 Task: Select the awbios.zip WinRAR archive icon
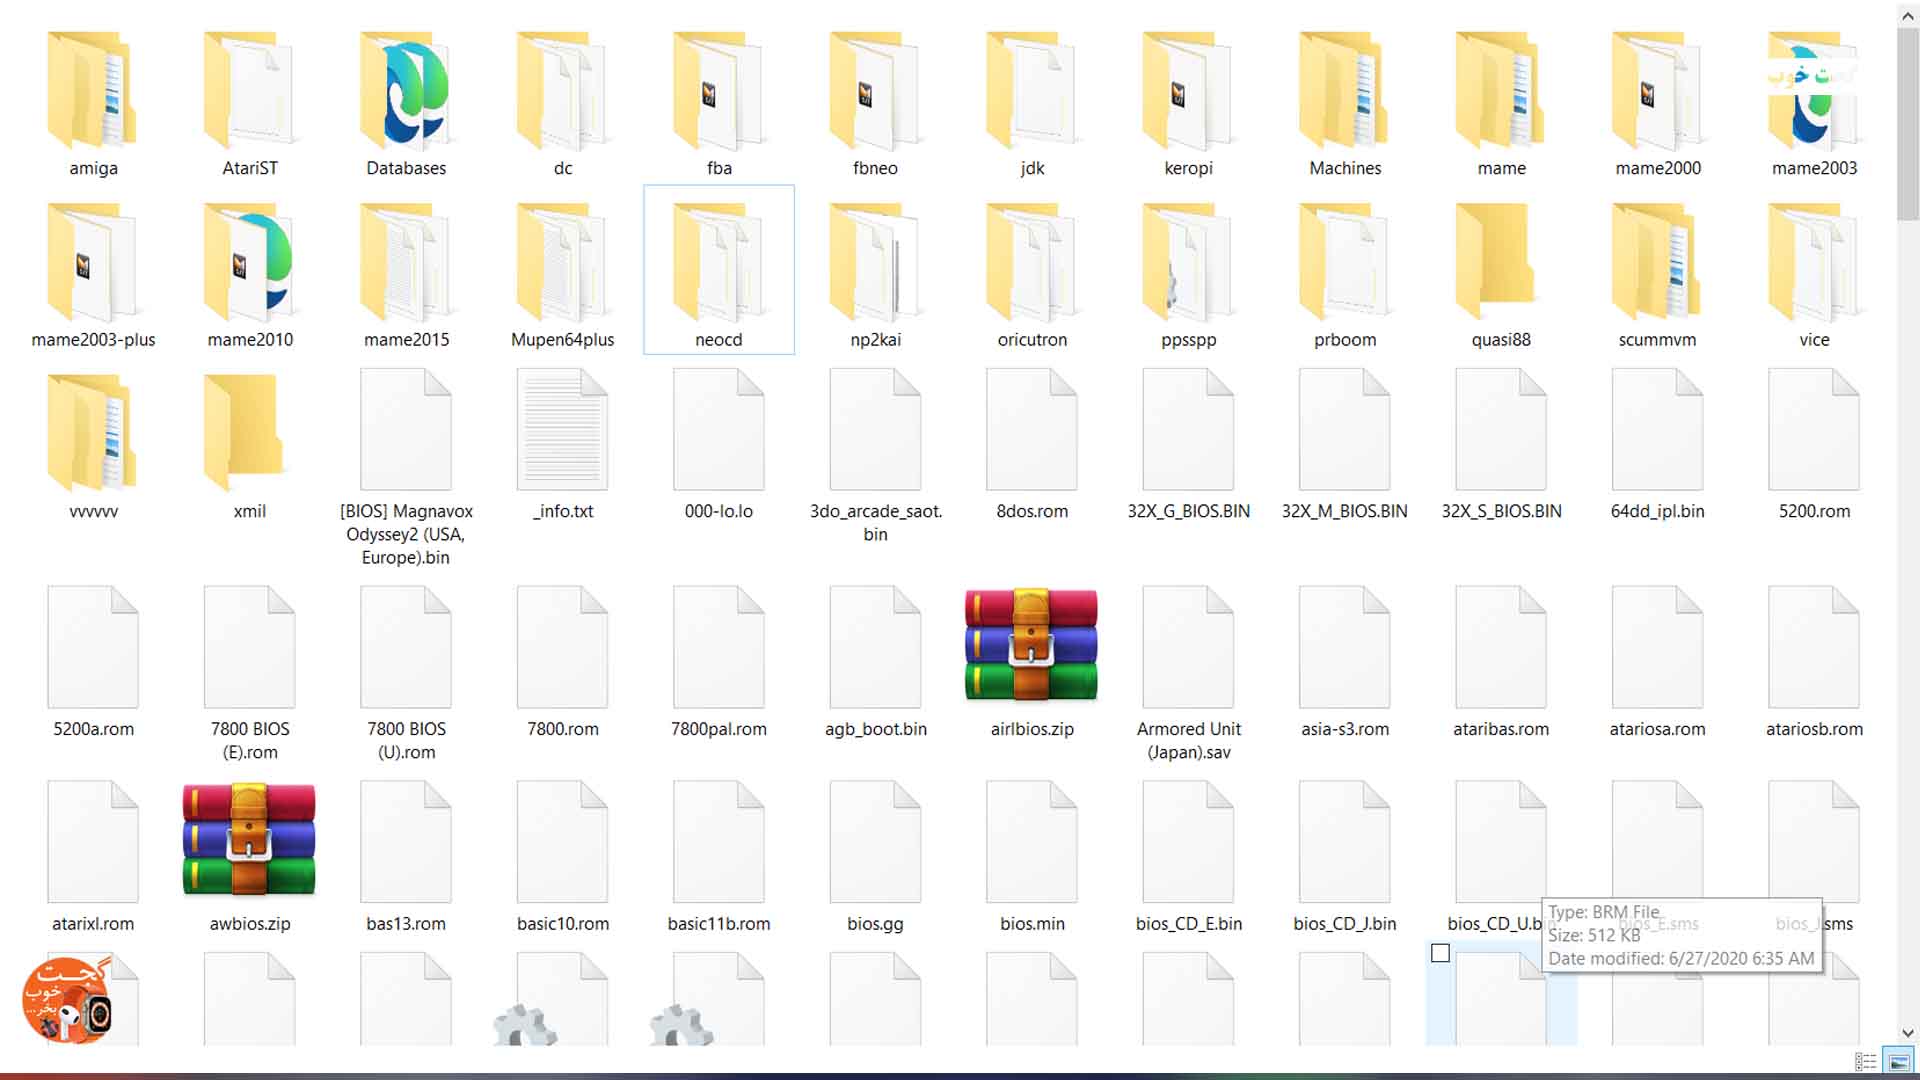249,840
